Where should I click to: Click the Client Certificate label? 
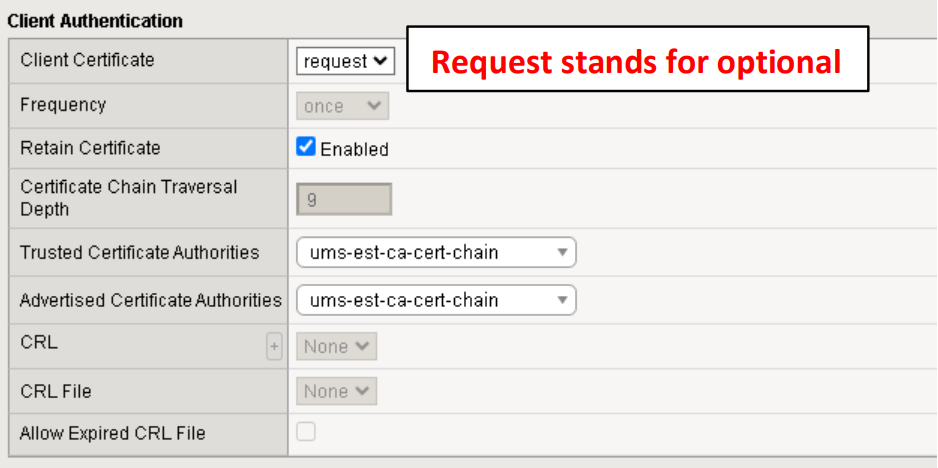[x=87, y=60]
